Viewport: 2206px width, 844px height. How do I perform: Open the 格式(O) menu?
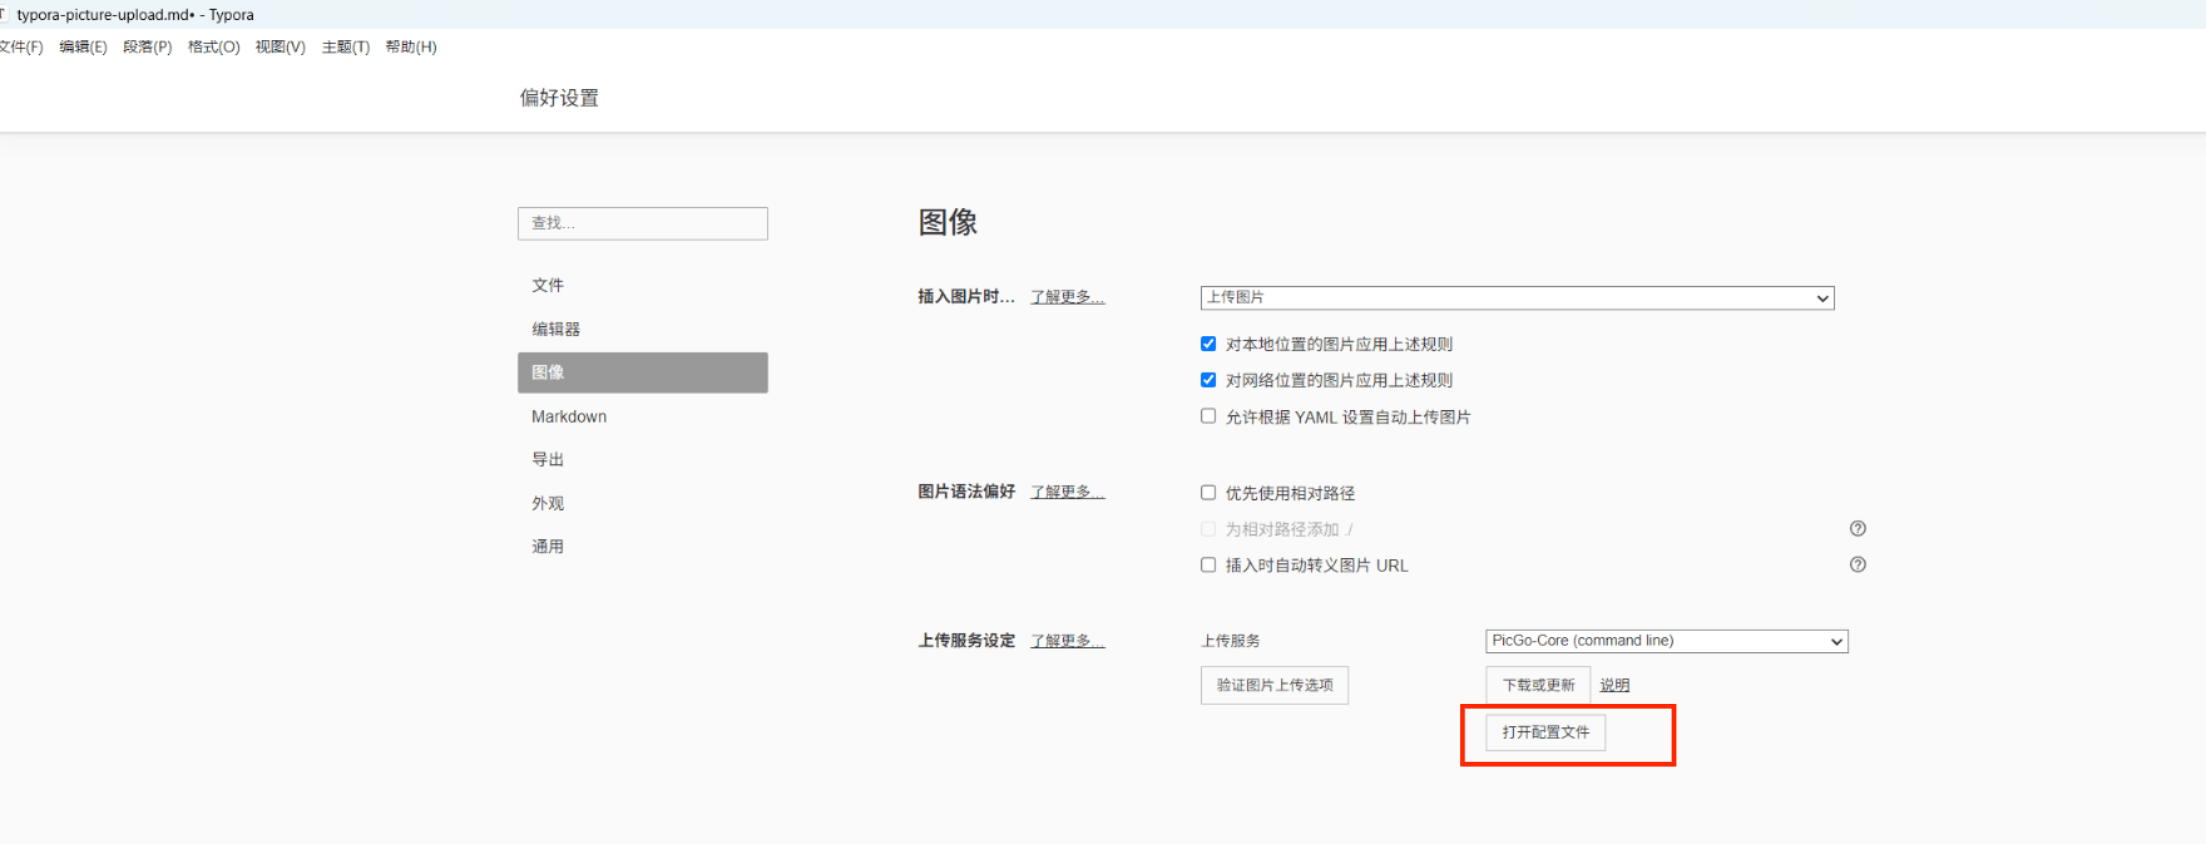tap(213, 47)
